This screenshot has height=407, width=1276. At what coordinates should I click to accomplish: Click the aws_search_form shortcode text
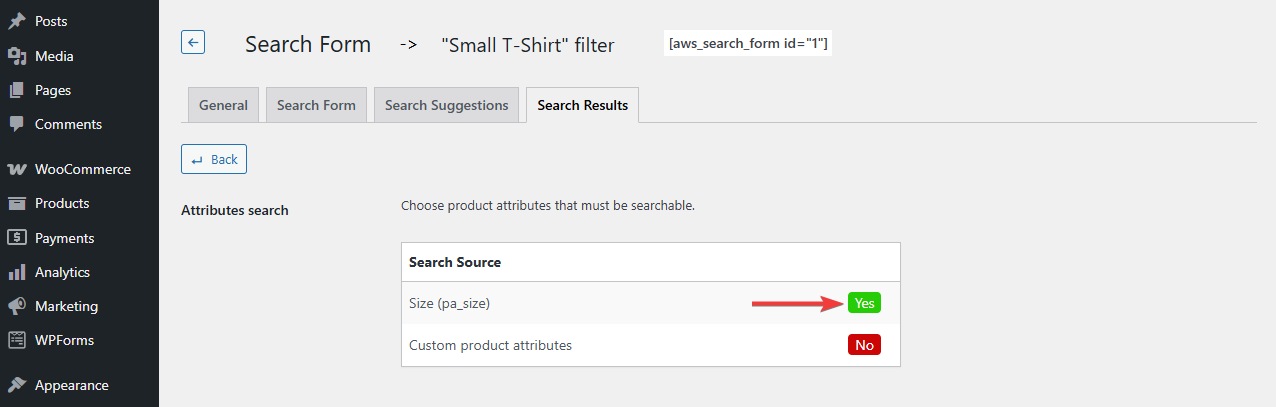click(x=748, y=44)
